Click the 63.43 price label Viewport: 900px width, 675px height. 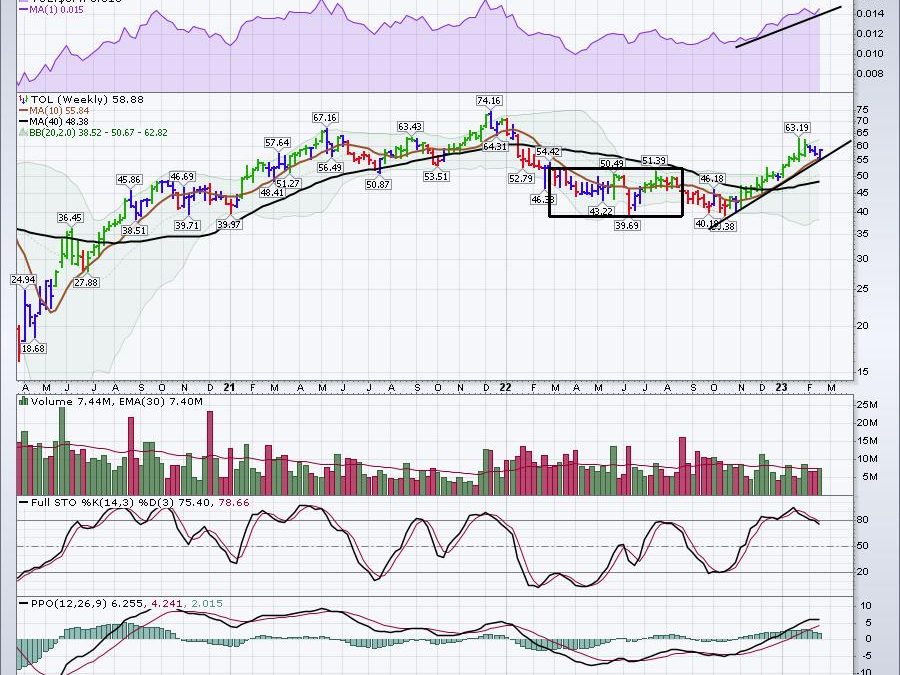tap(410, 126)
